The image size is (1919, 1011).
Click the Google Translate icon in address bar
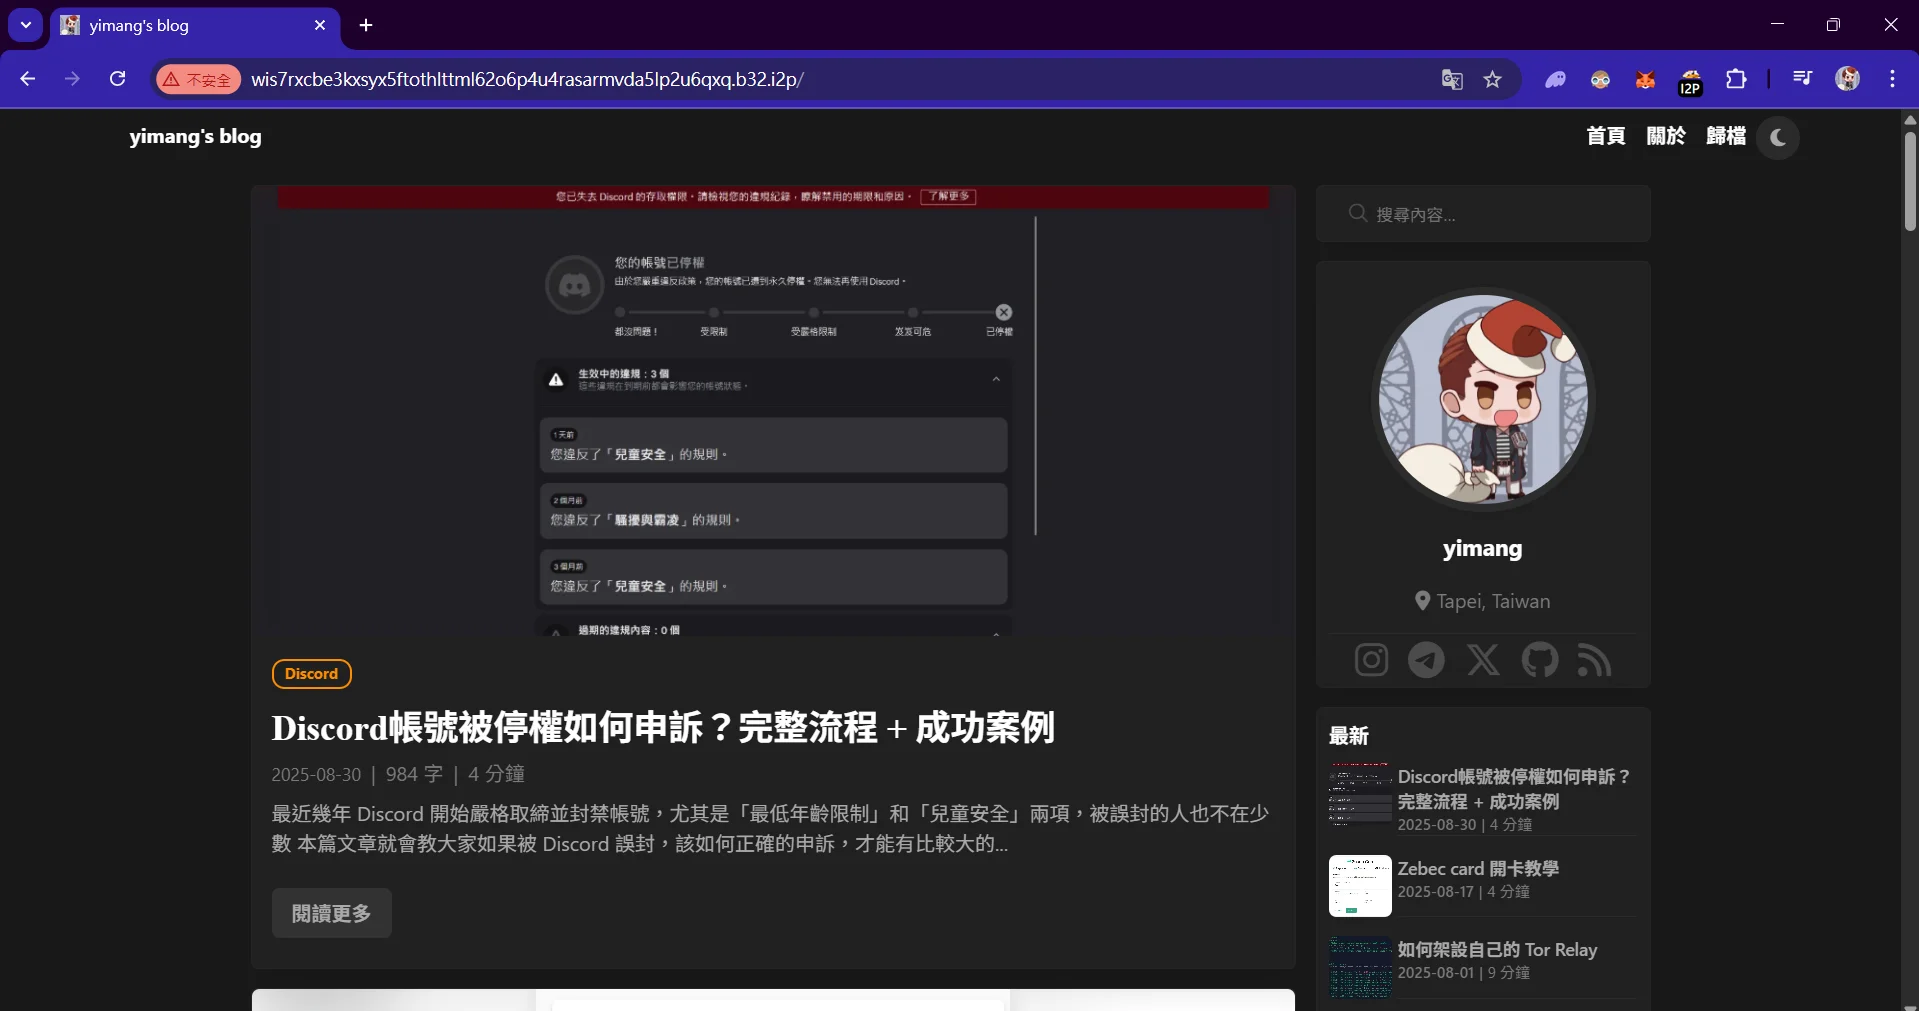(1452, 80)
